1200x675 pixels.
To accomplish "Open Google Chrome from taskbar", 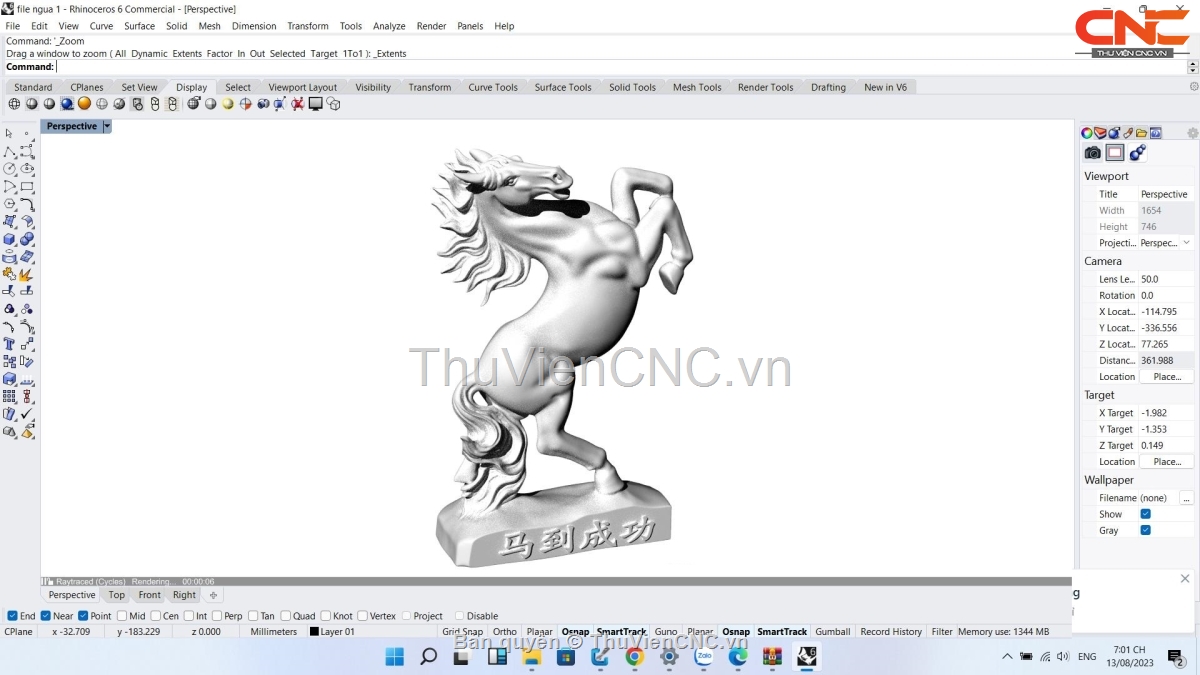I will (x=634, y=657).
